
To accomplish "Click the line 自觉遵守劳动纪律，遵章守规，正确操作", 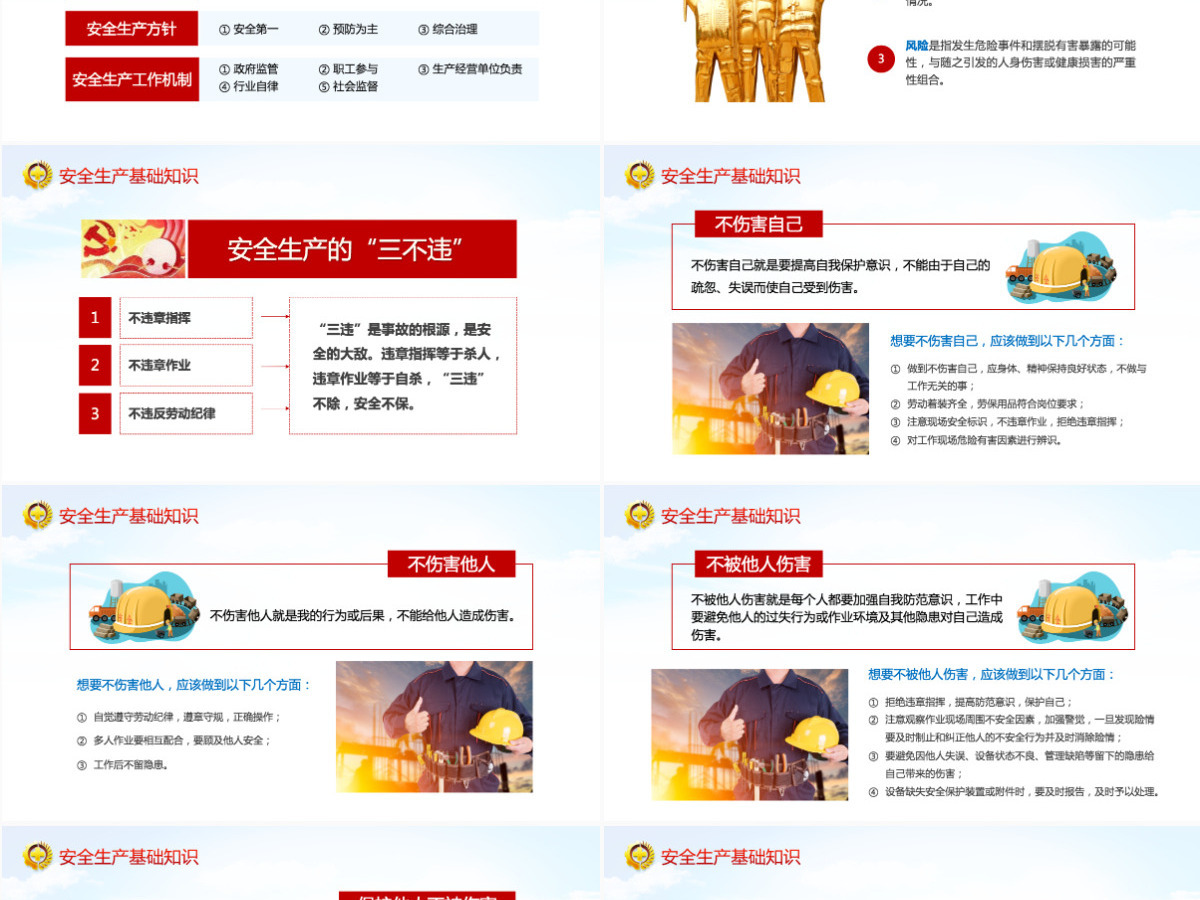I will coord(179,717).
